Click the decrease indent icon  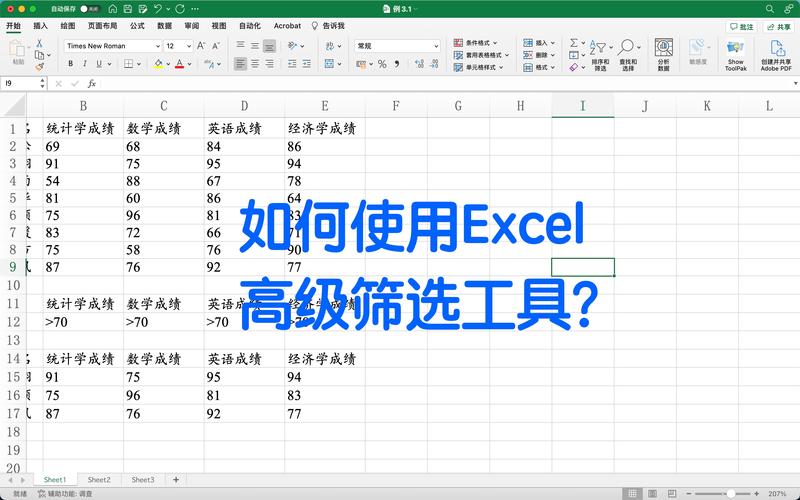pos(292,64)
